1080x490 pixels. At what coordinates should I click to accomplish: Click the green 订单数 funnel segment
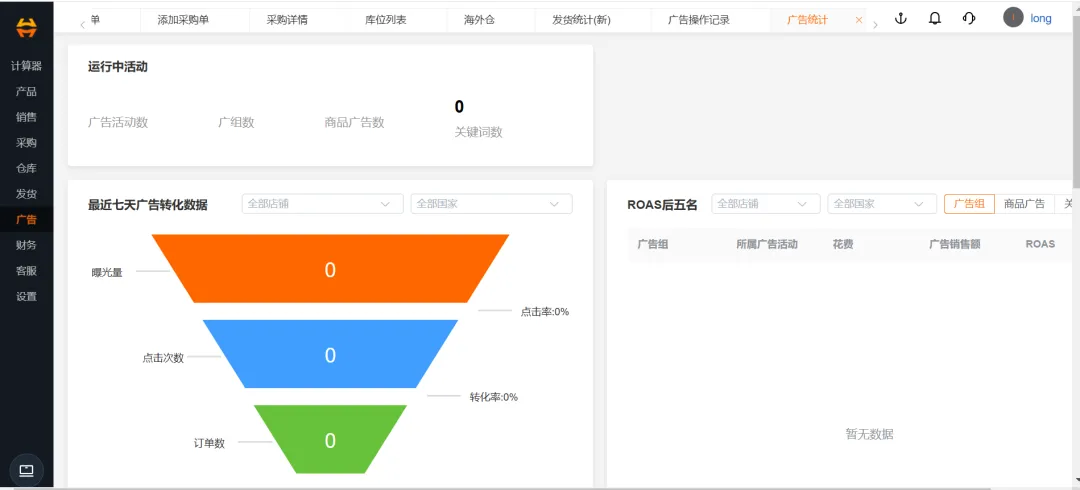pyautogui.click(x=330, y=440)
